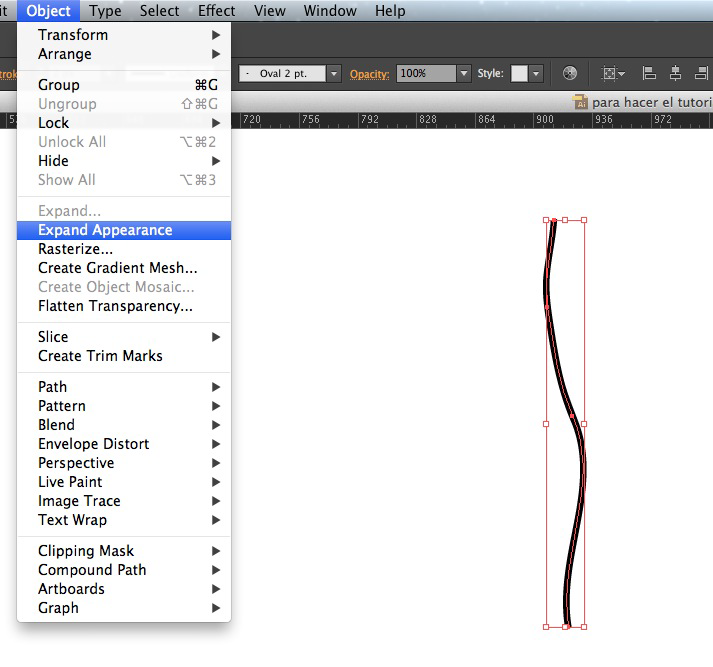Click the top-right bounding box handle
The image size is (713, 667).
point(584,220)
